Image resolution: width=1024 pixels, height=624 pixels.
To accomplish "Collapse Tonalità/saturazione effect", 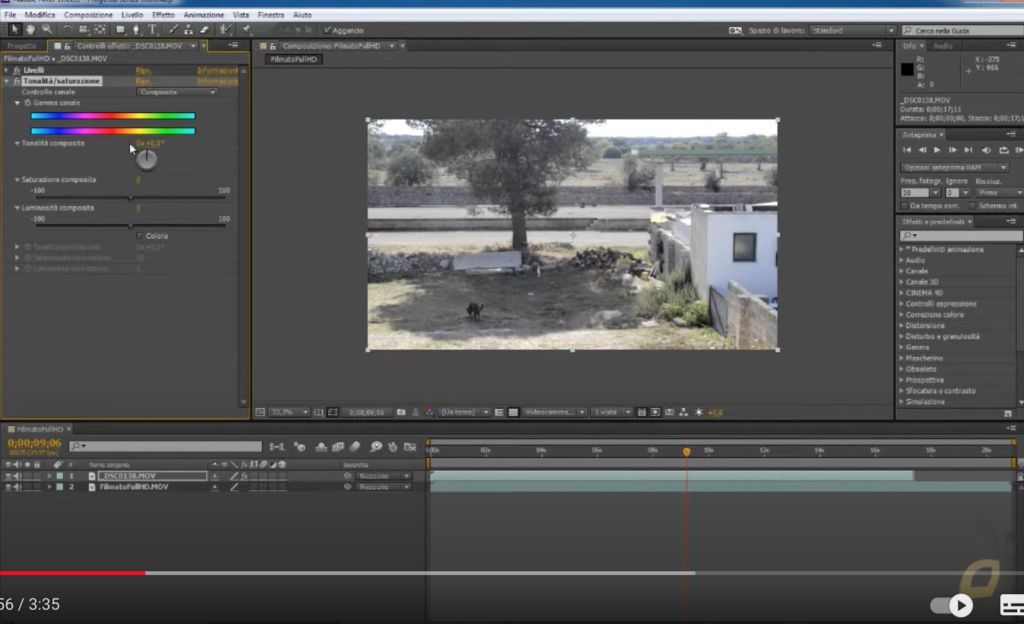I will [x=7, y=81].
